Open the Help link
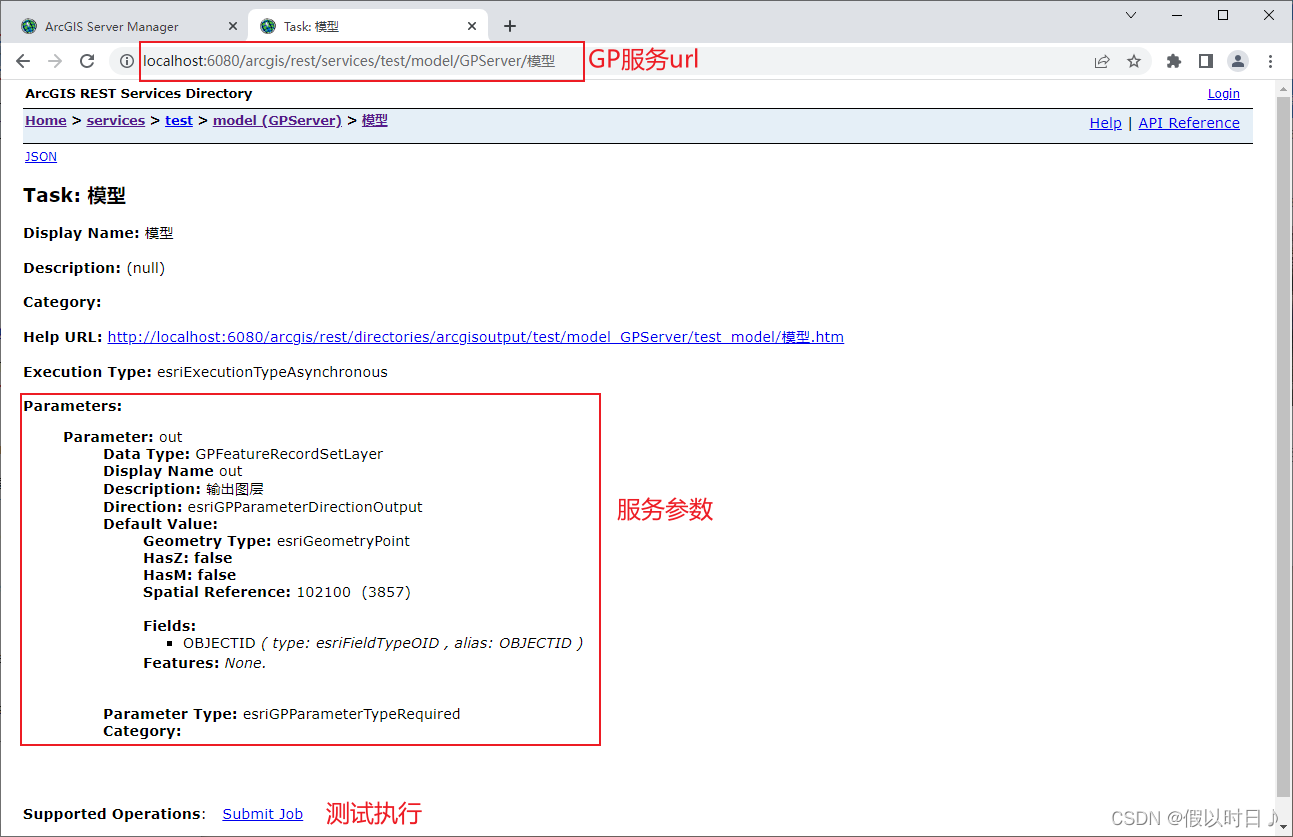 pos(1105,123)
